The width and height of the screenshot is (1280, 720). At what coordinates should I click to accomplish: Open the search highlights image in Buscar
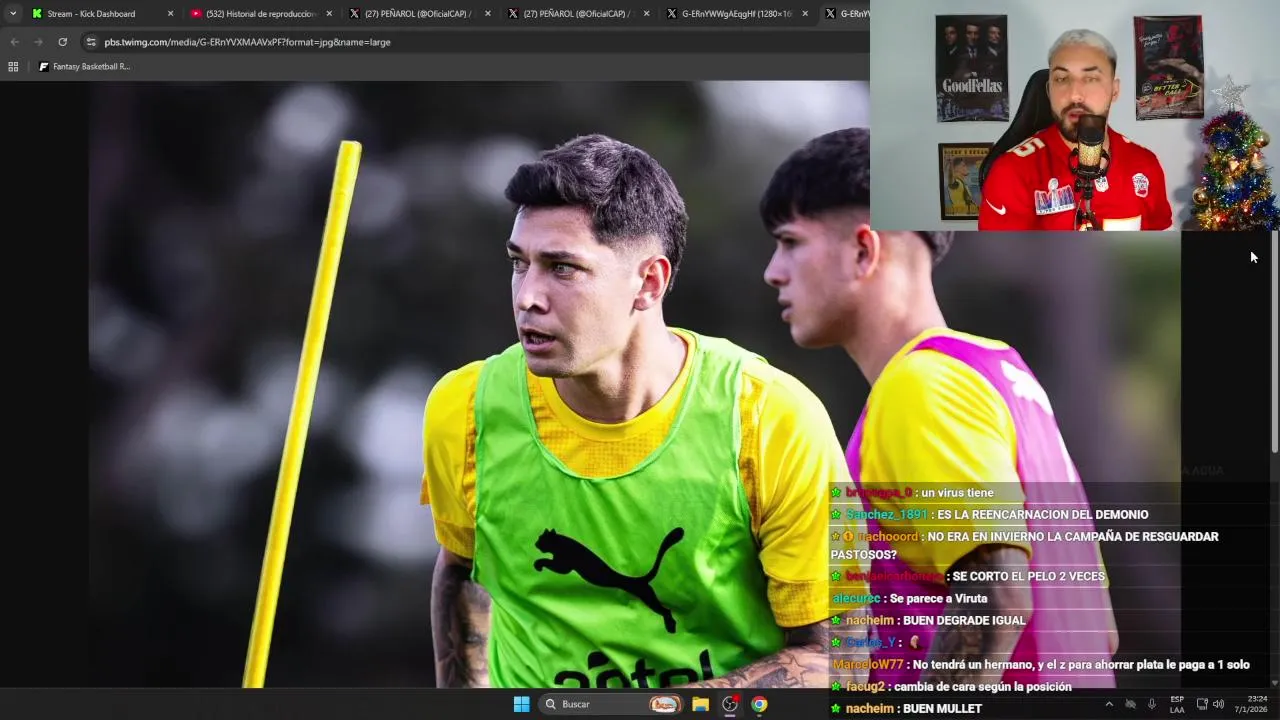pyautogui.click(x=664, y=704)
